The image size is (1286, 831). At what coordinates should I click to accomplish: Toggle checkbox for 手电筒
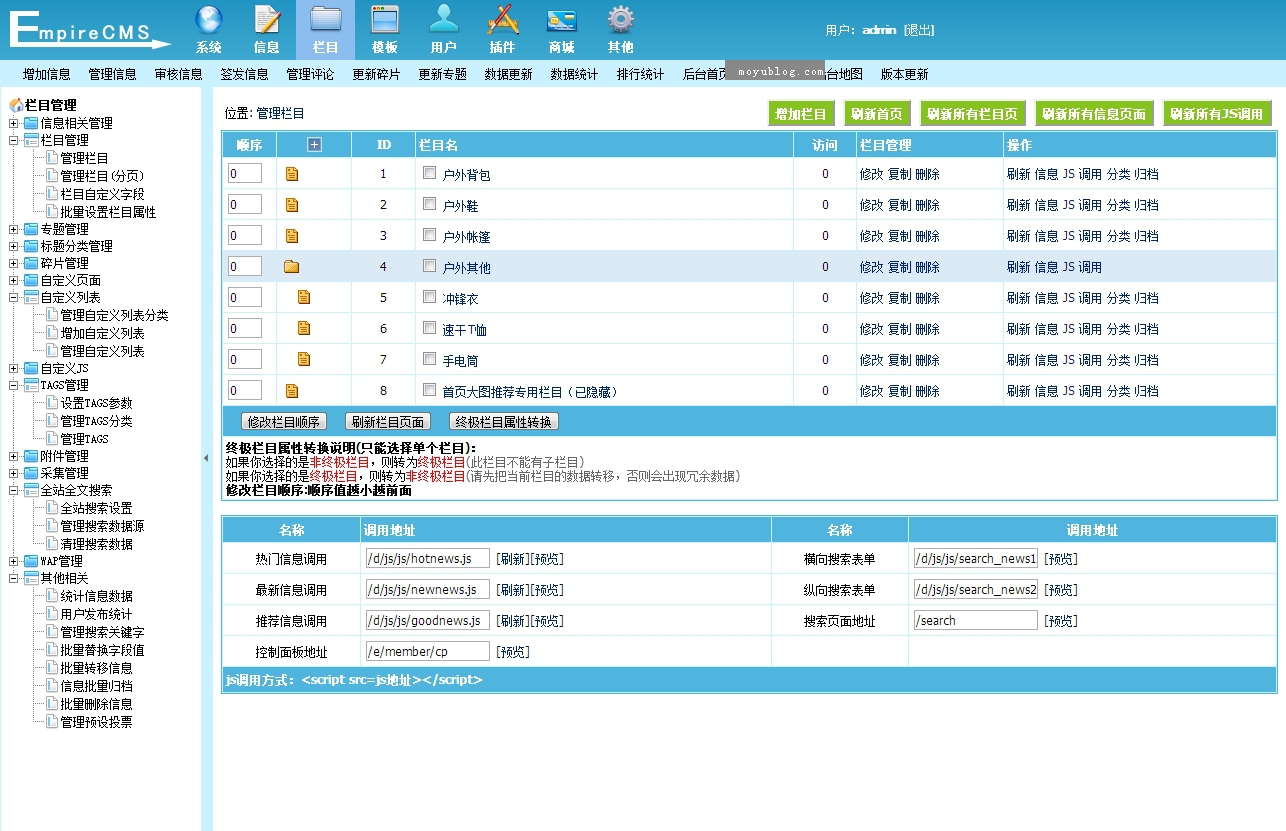429,359
